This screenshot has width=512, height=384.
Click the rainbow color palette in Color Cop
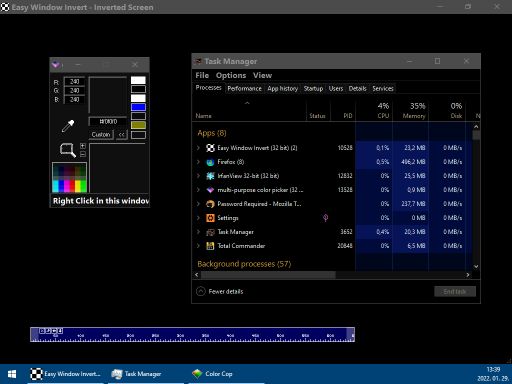(69, 177)
